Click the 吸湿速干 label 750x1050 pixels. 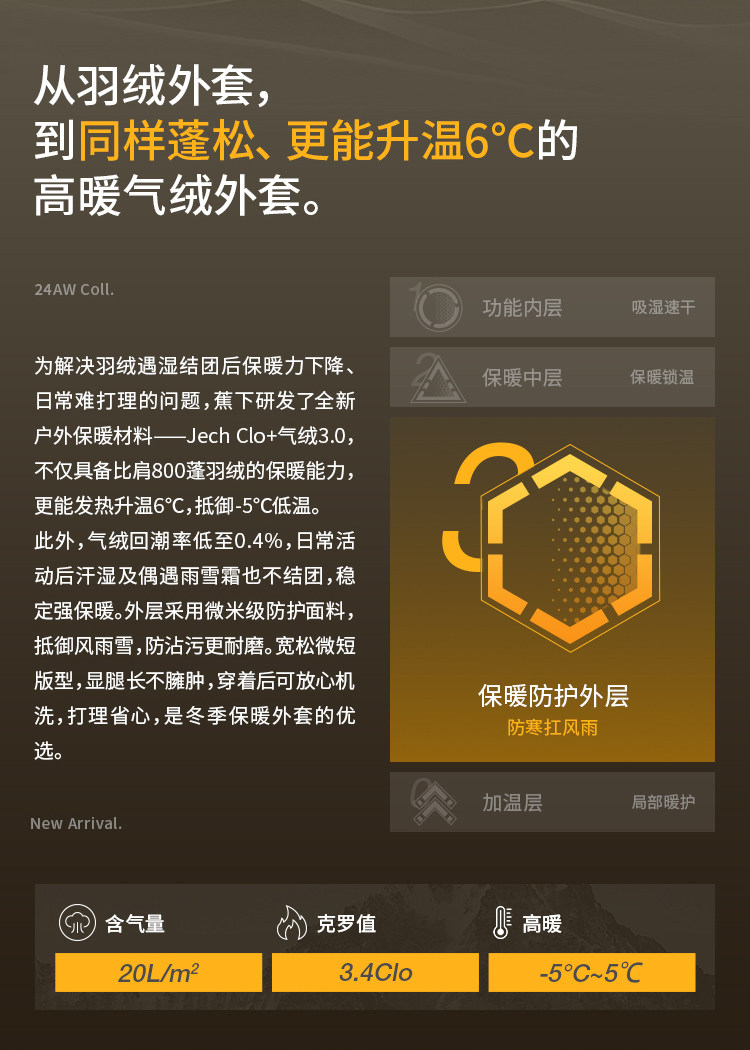664,307
